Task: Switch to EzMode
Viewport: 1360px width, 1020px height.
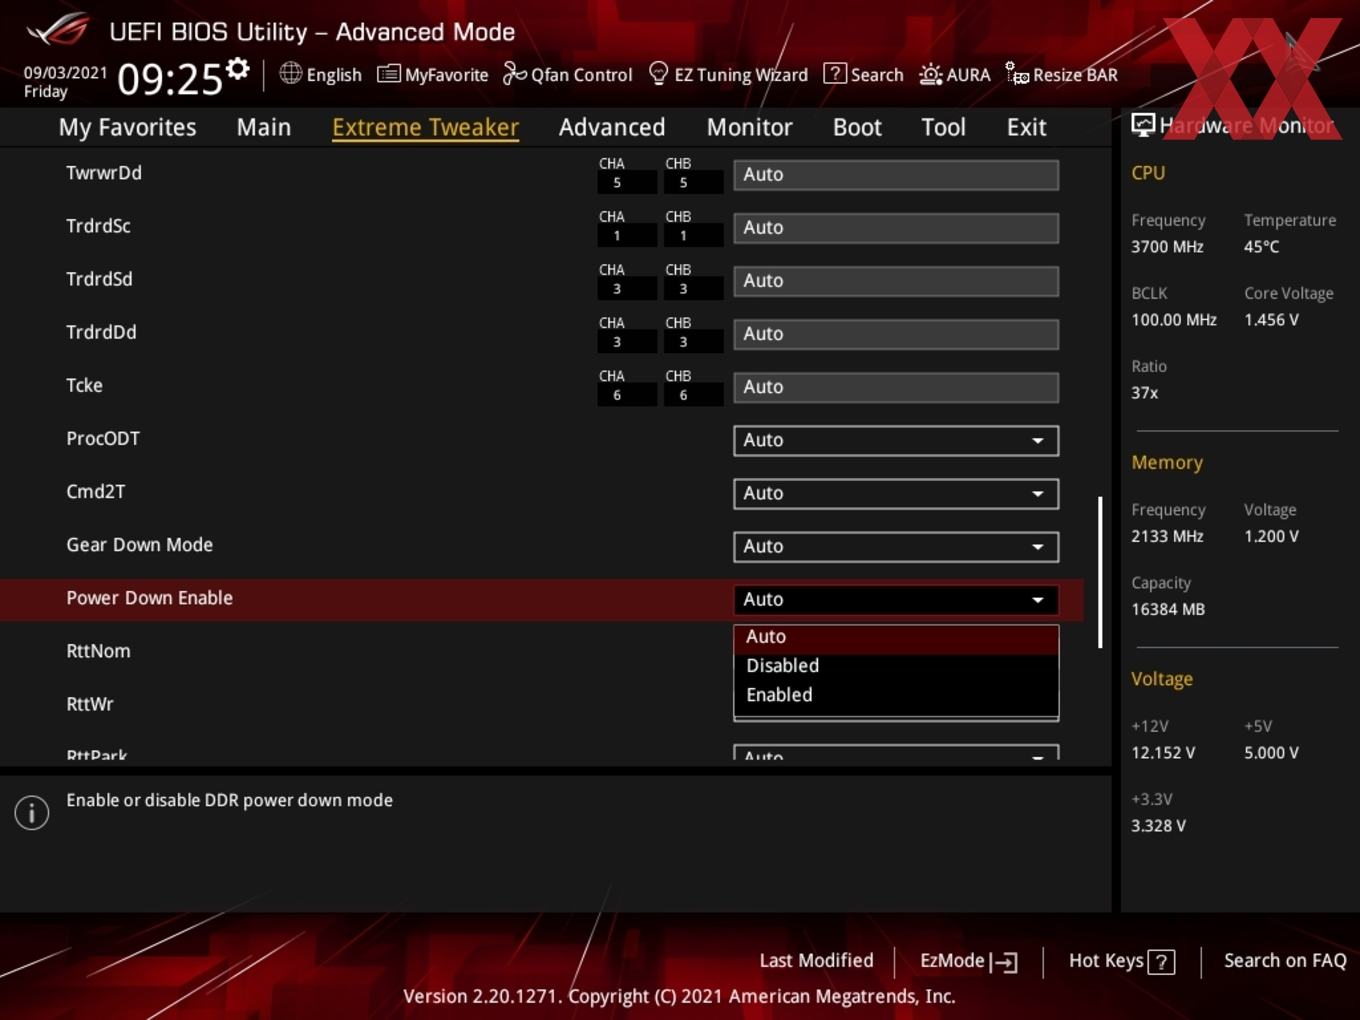Action: click(x=968, y=961)
